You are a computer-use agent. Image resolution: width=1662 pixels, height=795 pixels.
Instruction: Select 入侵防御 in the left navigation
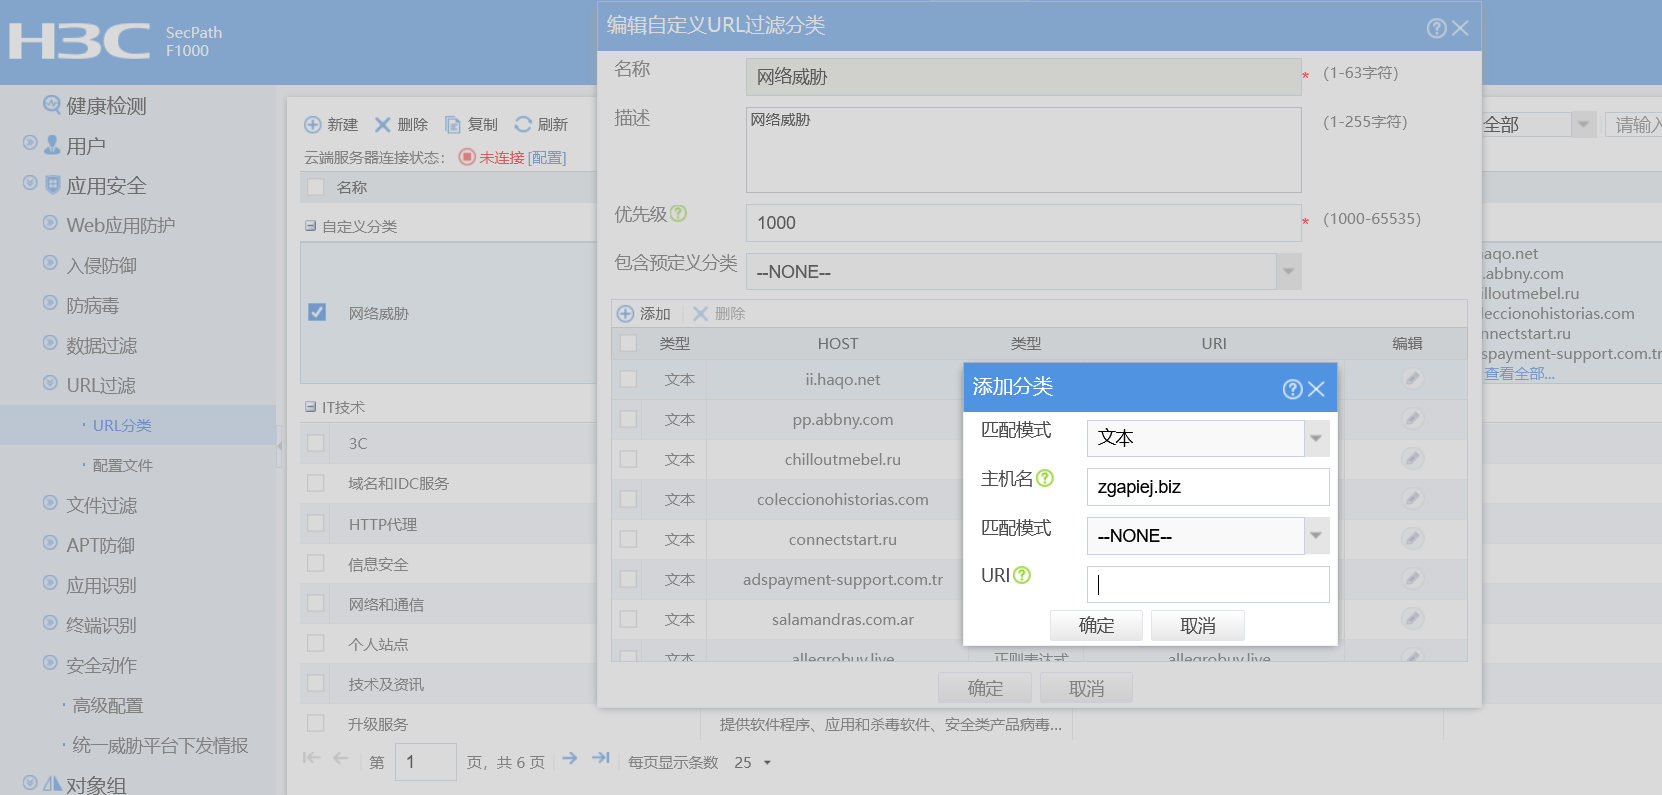point(101,265)
